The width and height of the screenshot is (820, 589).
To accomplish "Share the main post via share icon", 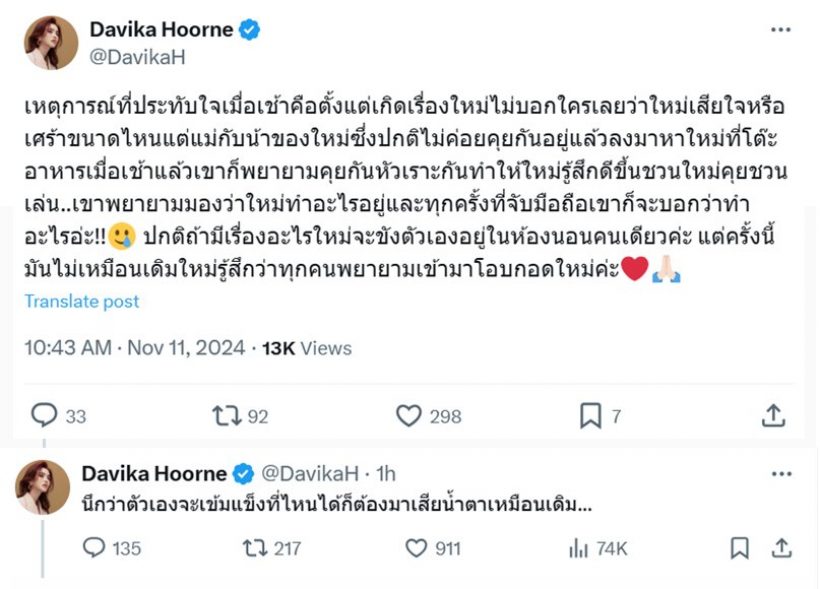I will [x=772, y=415].
